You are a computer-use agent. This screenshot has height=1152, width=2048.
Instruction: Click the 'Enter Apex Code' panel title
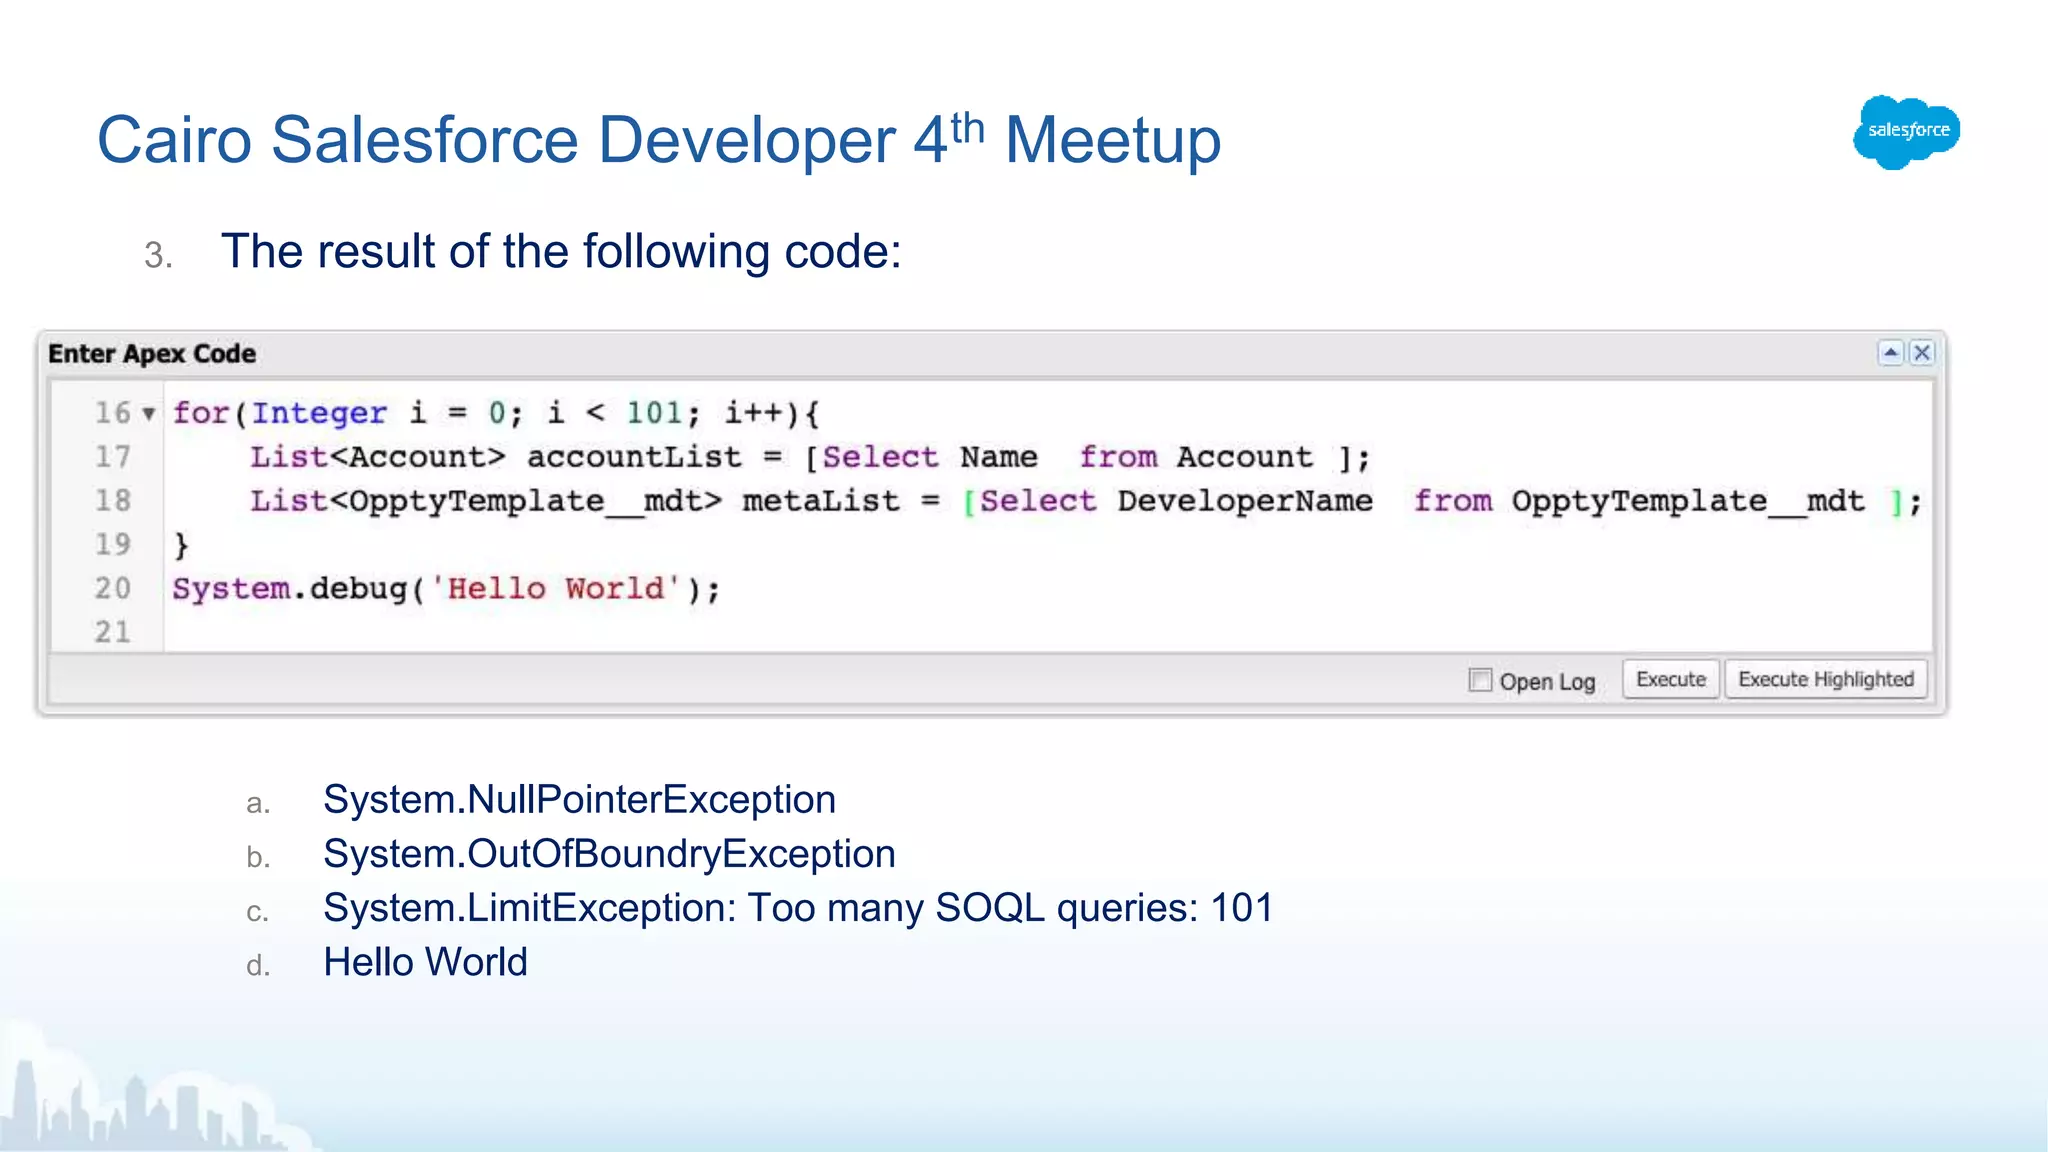(x=152, y=354)
